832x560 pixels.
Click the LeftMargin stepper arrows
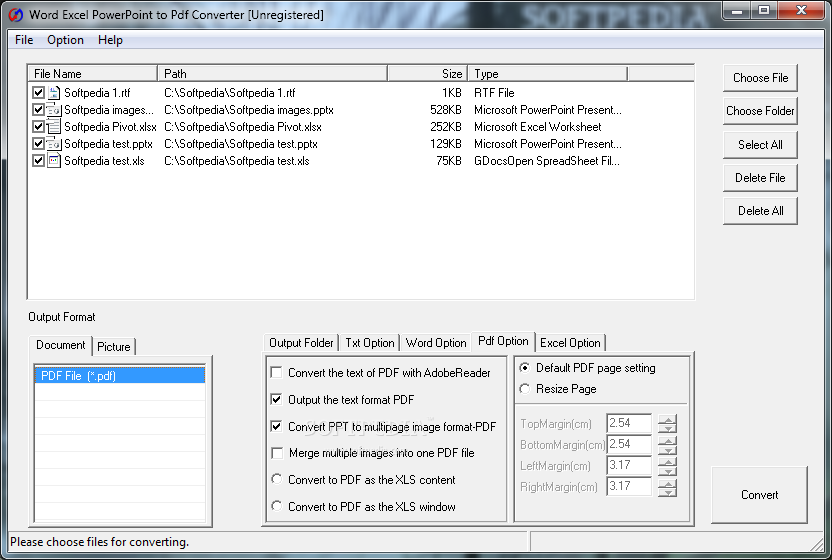667,466
